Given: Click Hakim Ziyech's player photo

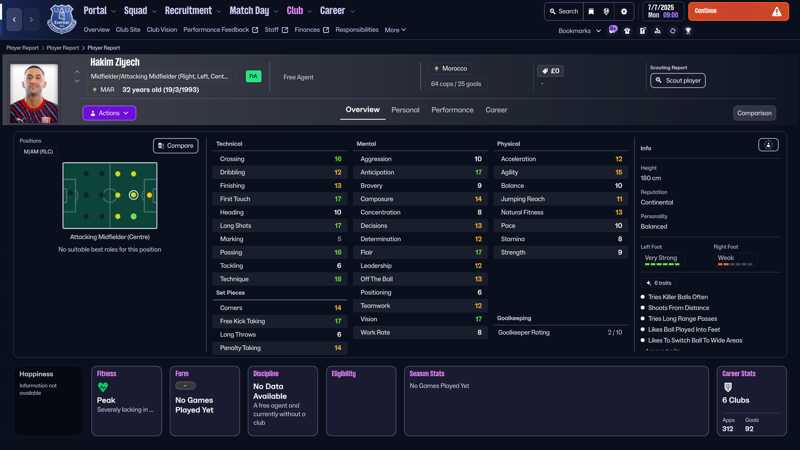Looking at the screenshot, I should (x=34, y=94).
